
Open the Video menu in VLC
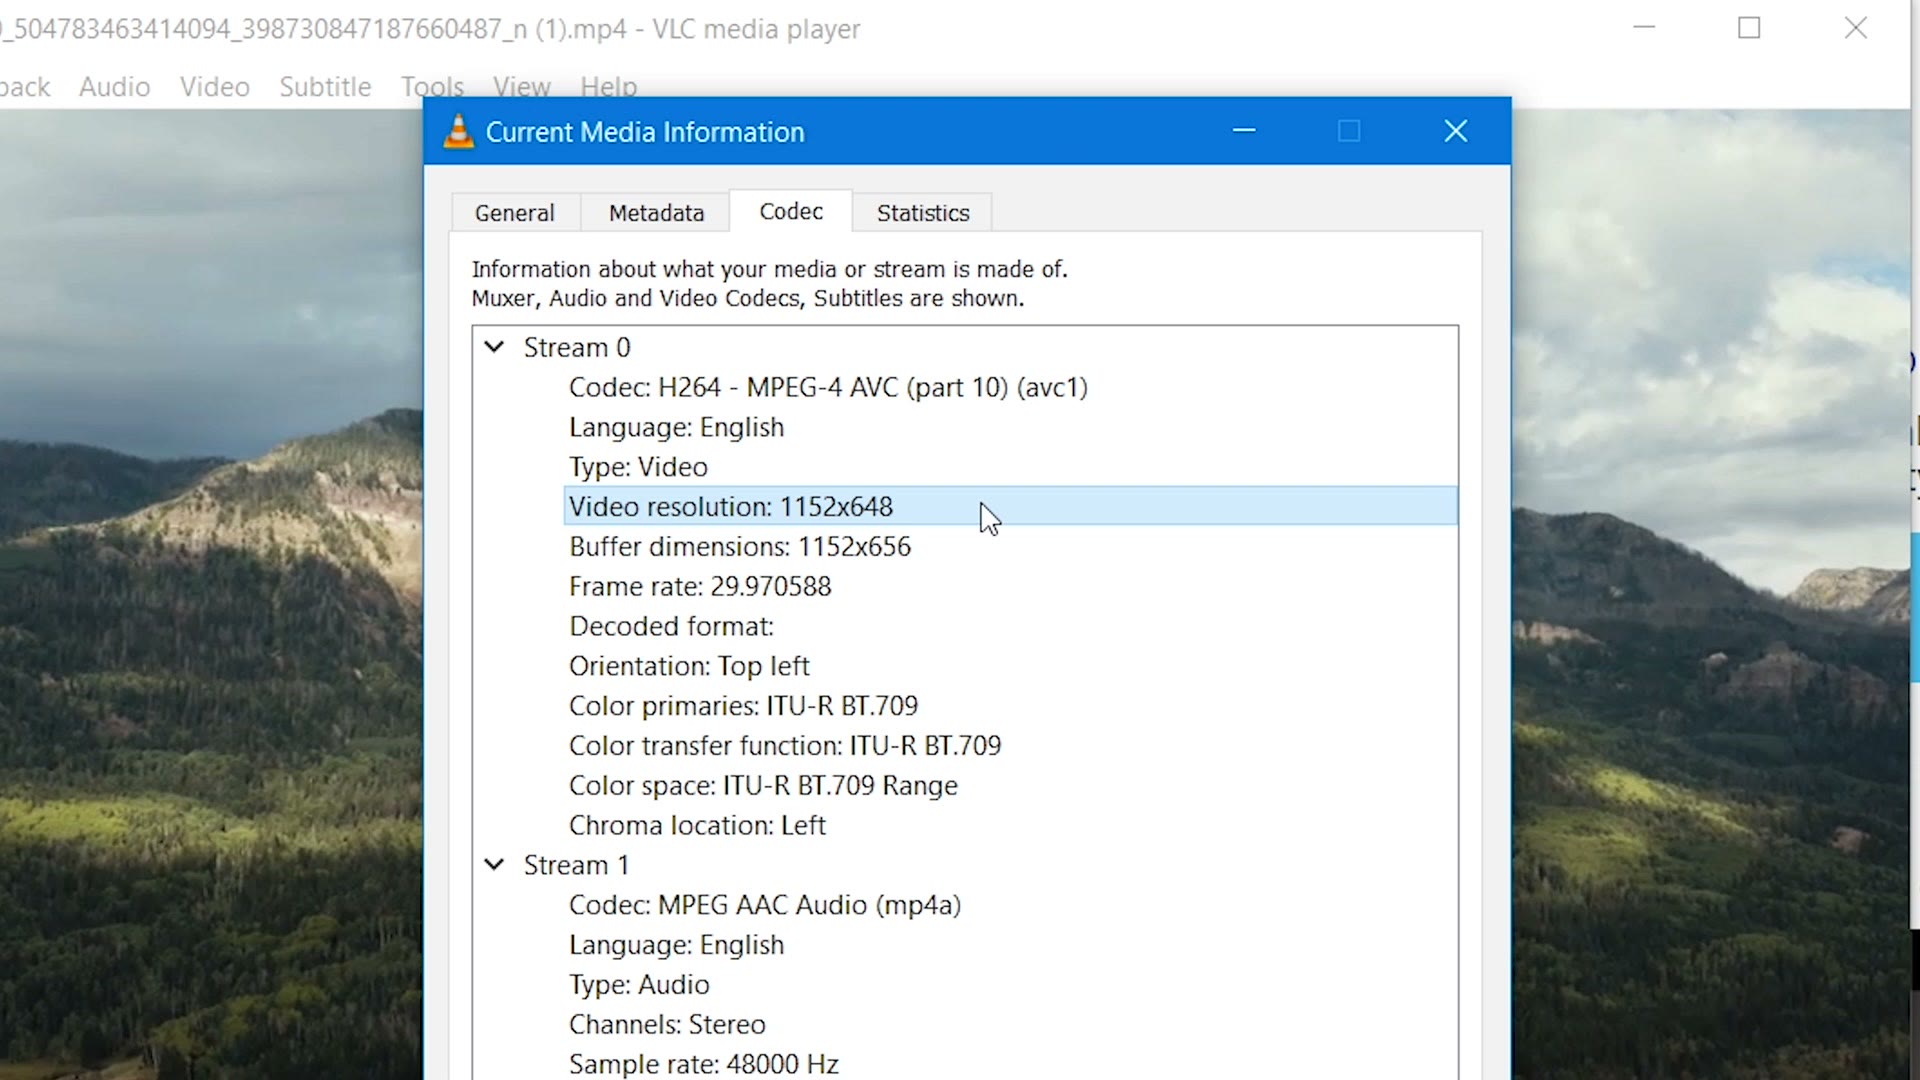click(x=215, y=87)
